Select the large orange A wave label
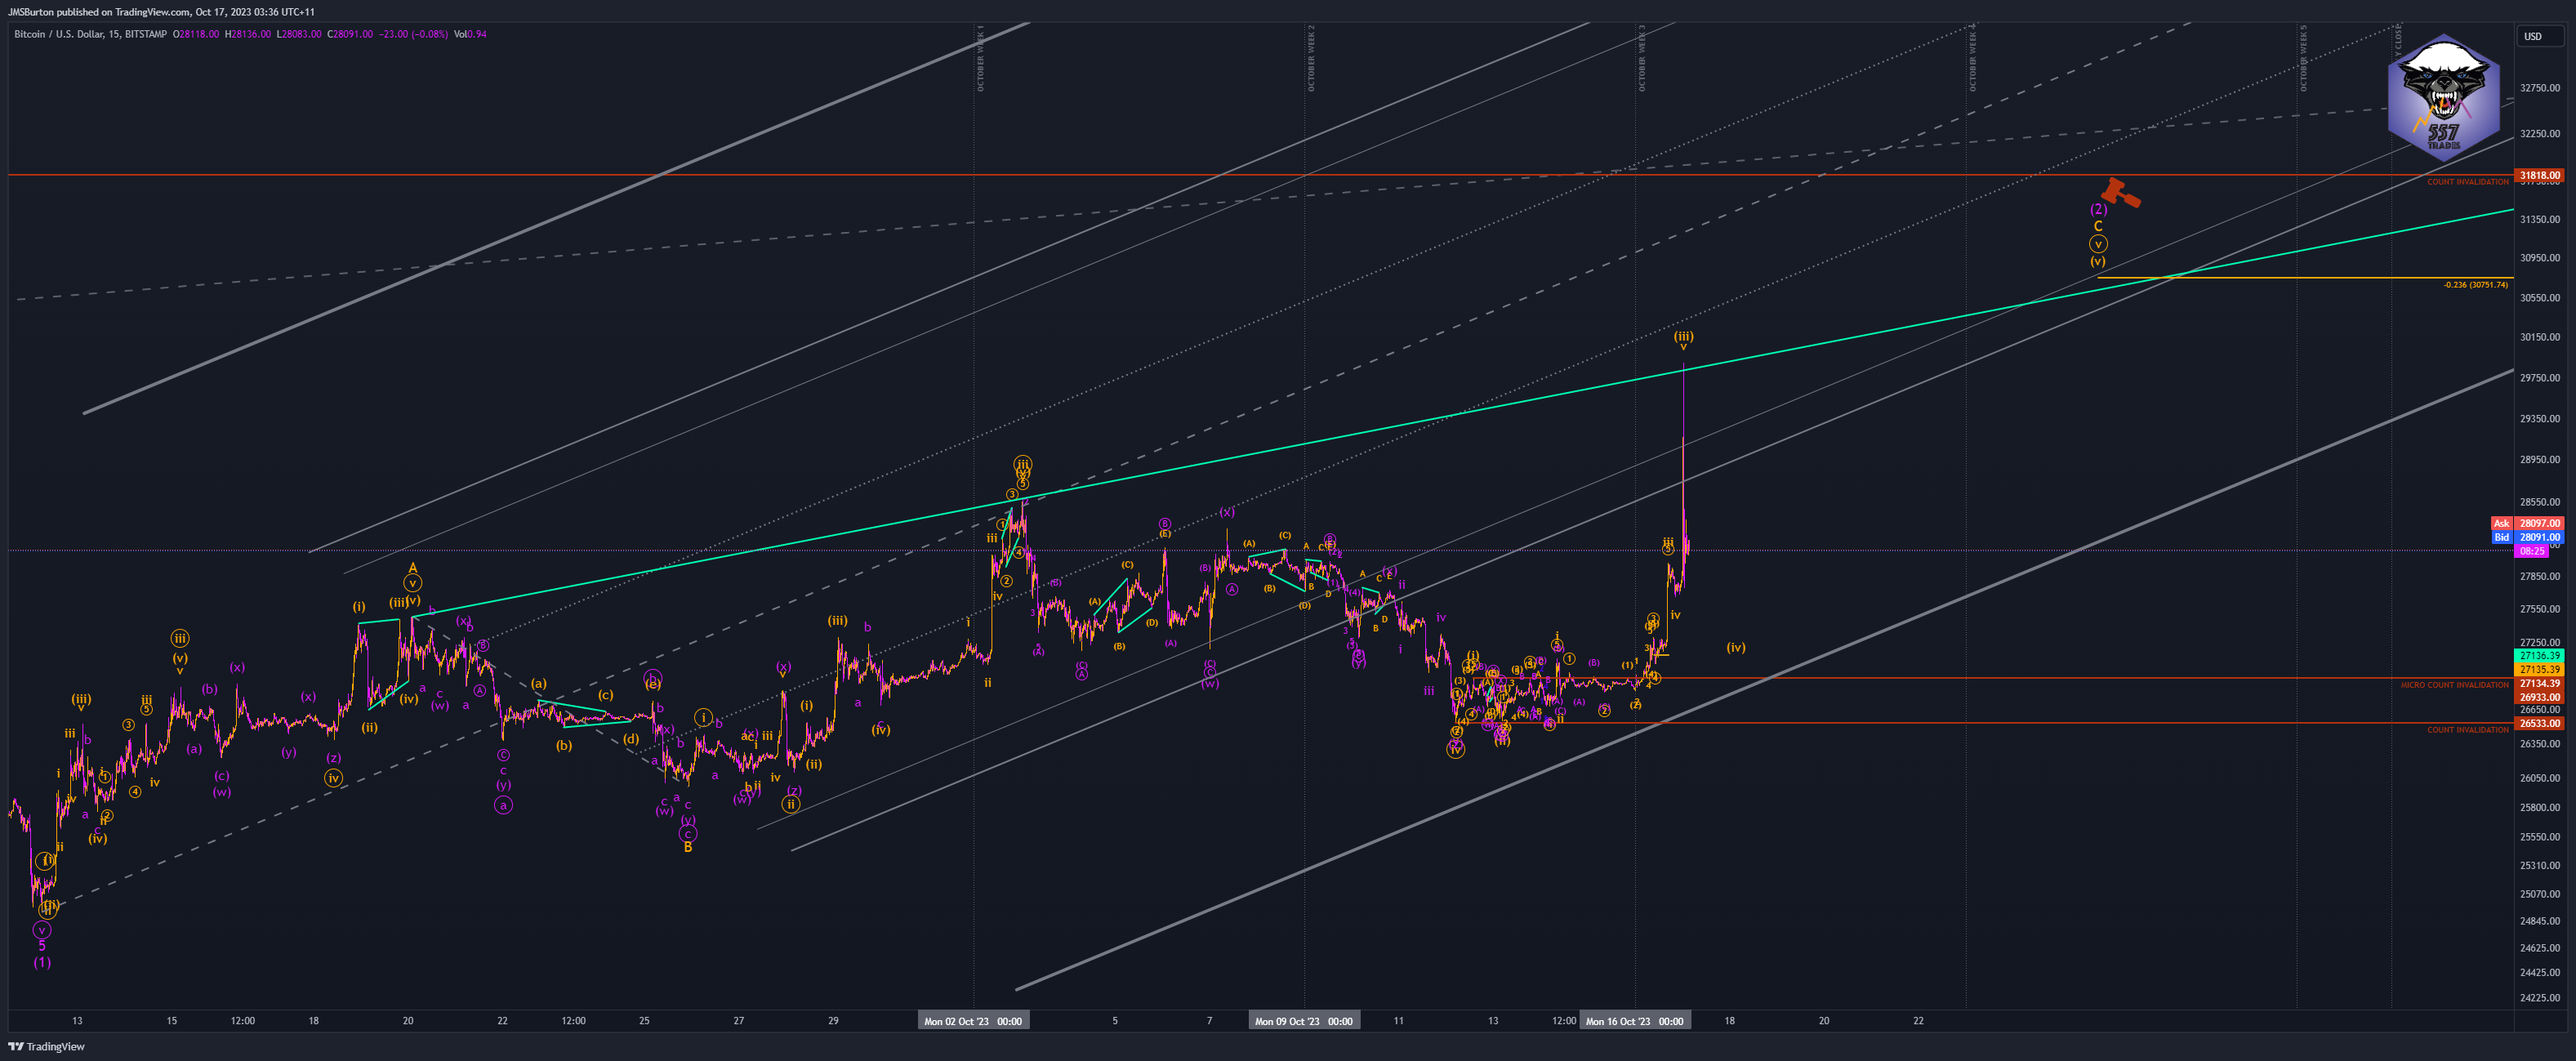 coord(412,568)
